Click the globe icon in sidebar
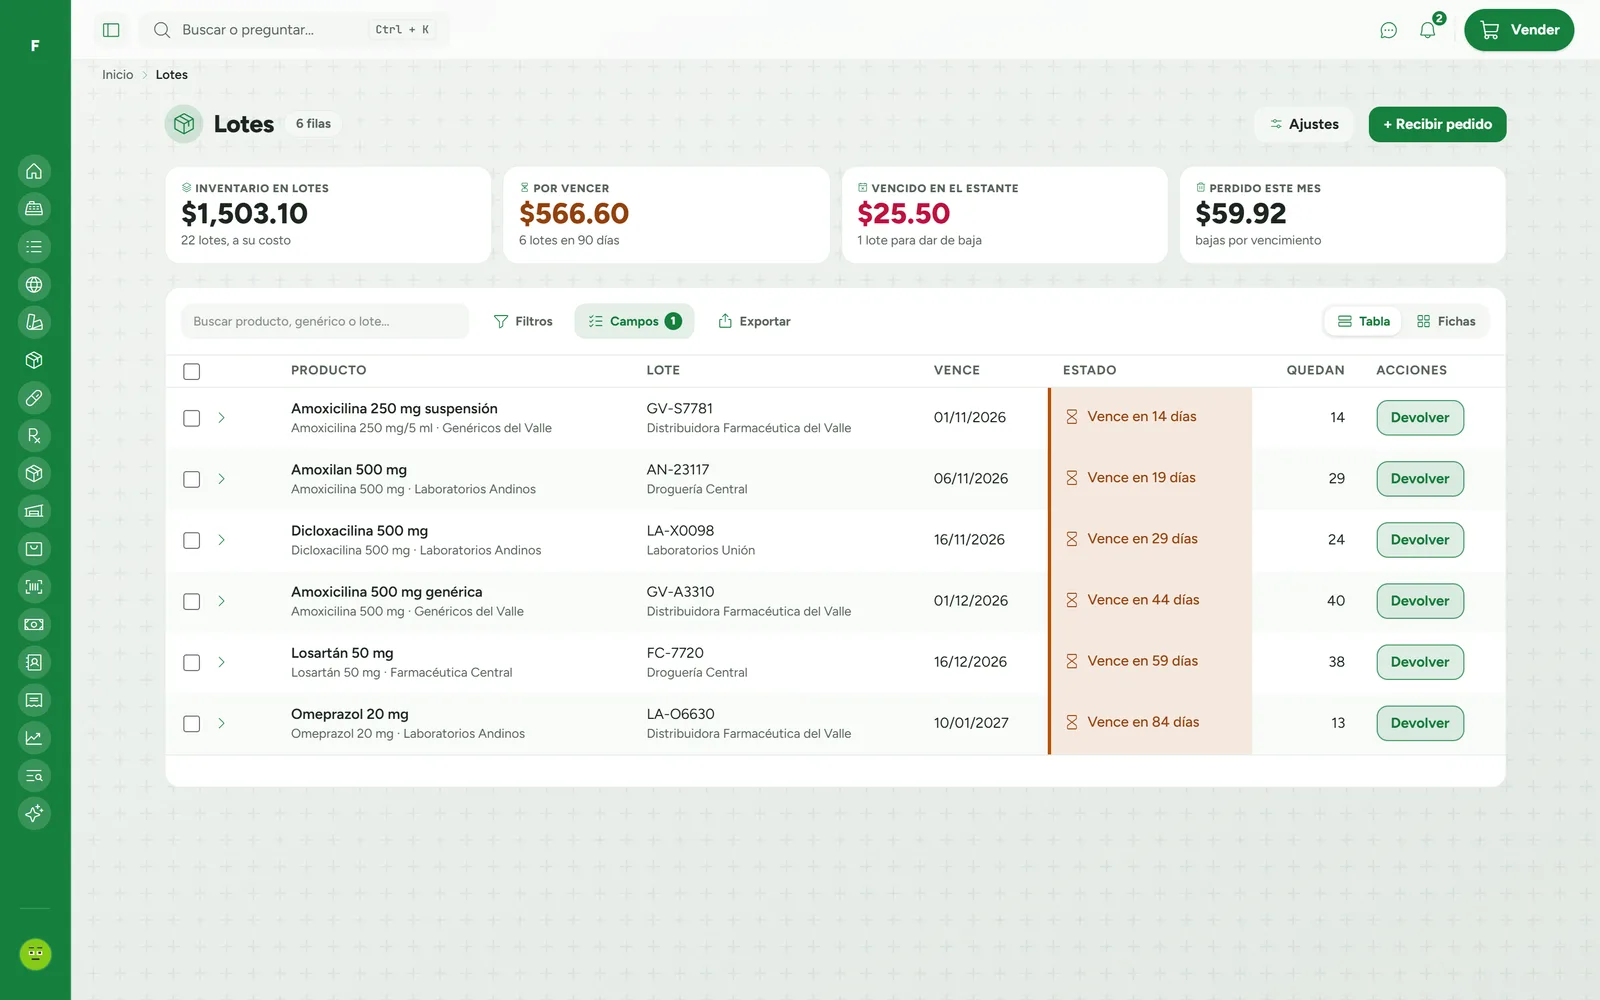 tap(34, 285)
